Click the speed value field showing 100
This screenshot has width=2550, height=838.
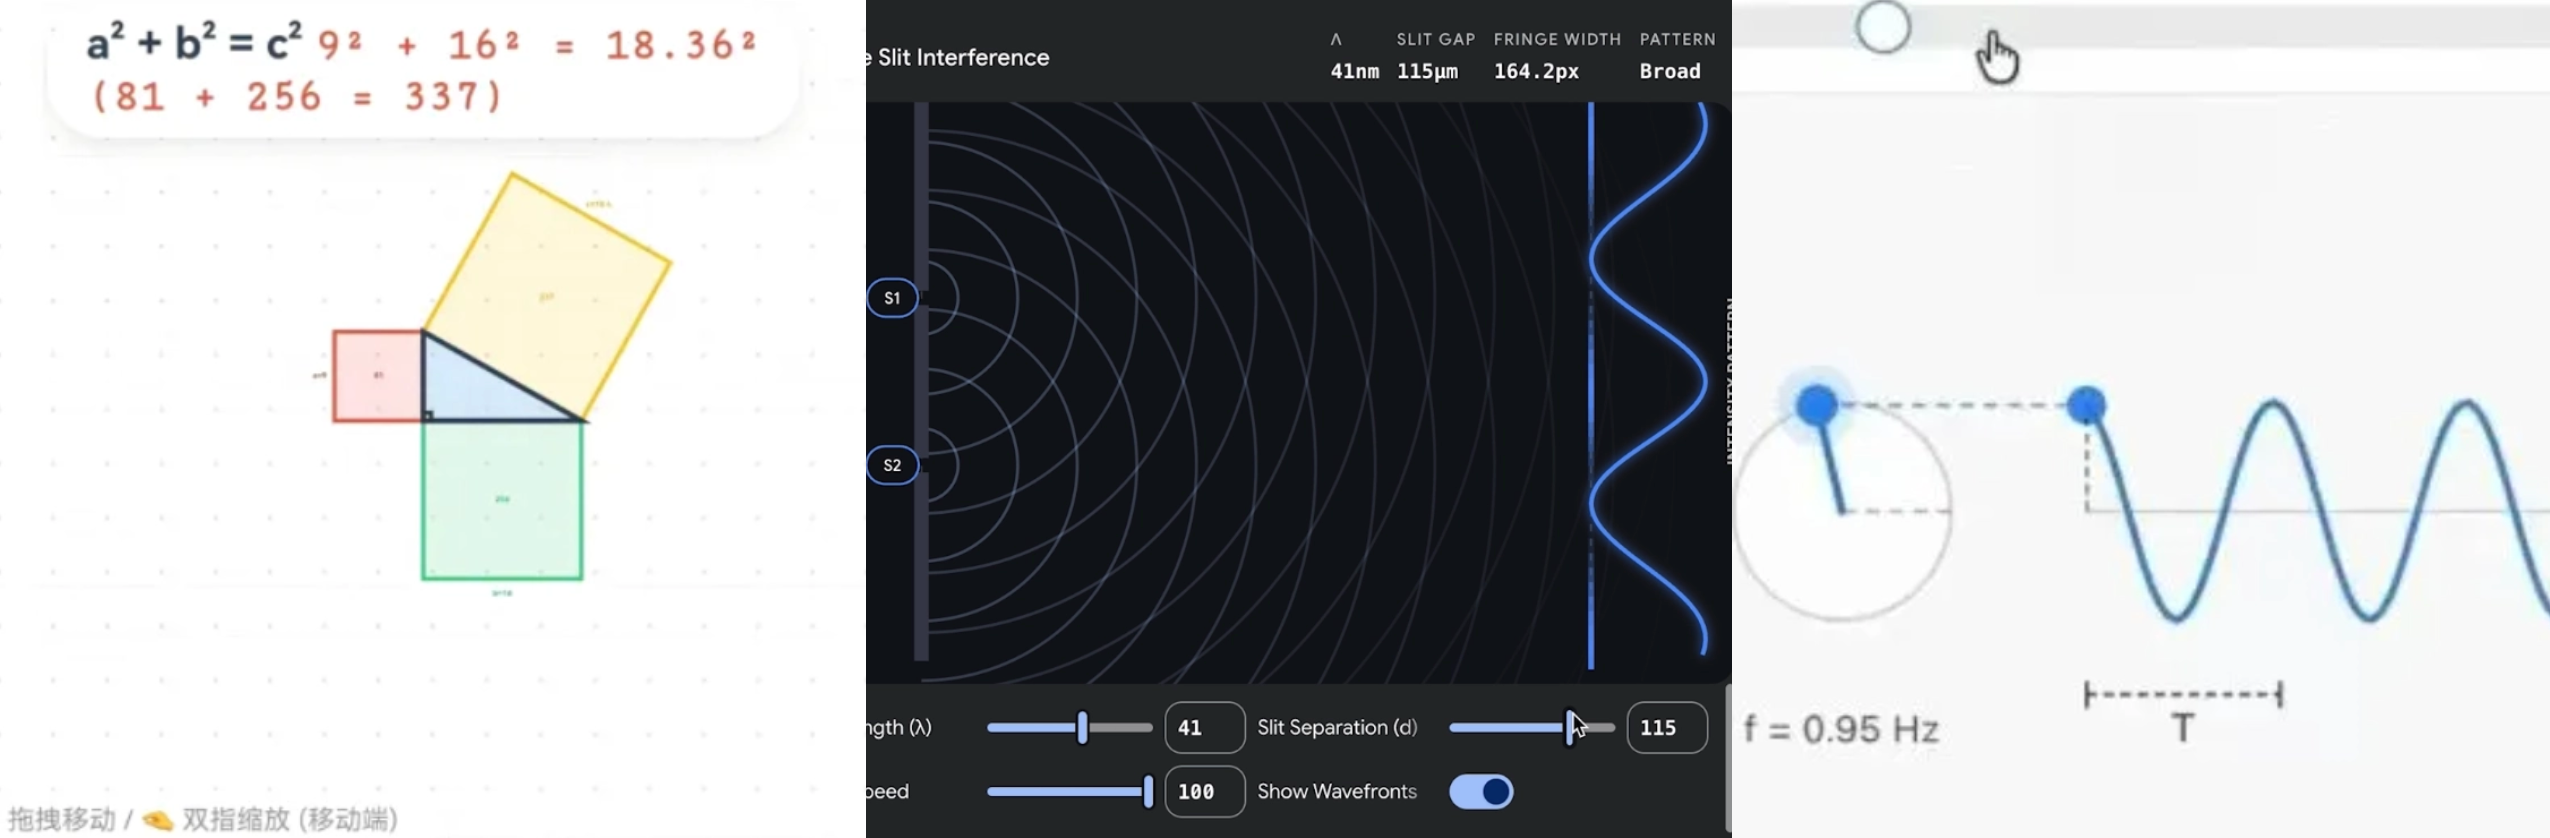tap(1204, 792)
